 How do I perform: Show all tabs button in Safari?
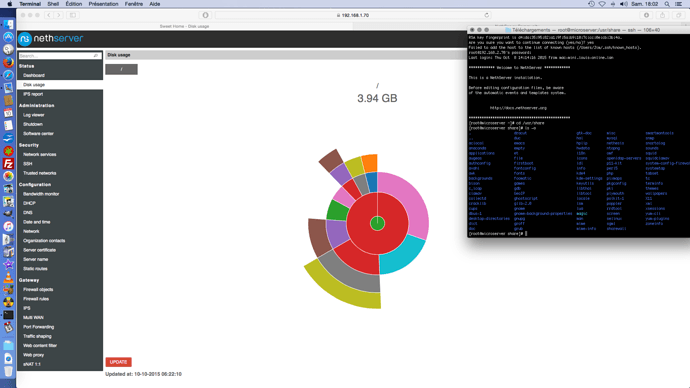[x=679, y=15]
